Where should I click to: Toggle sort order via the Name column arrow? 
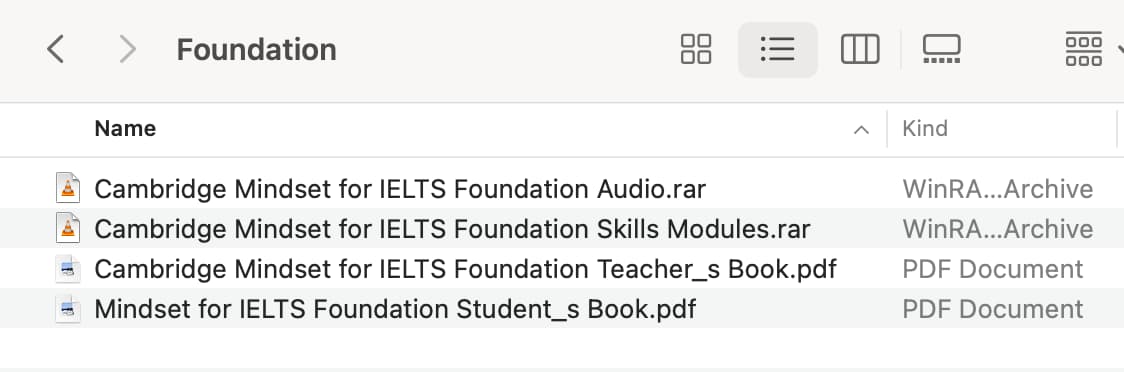(861, 130)
